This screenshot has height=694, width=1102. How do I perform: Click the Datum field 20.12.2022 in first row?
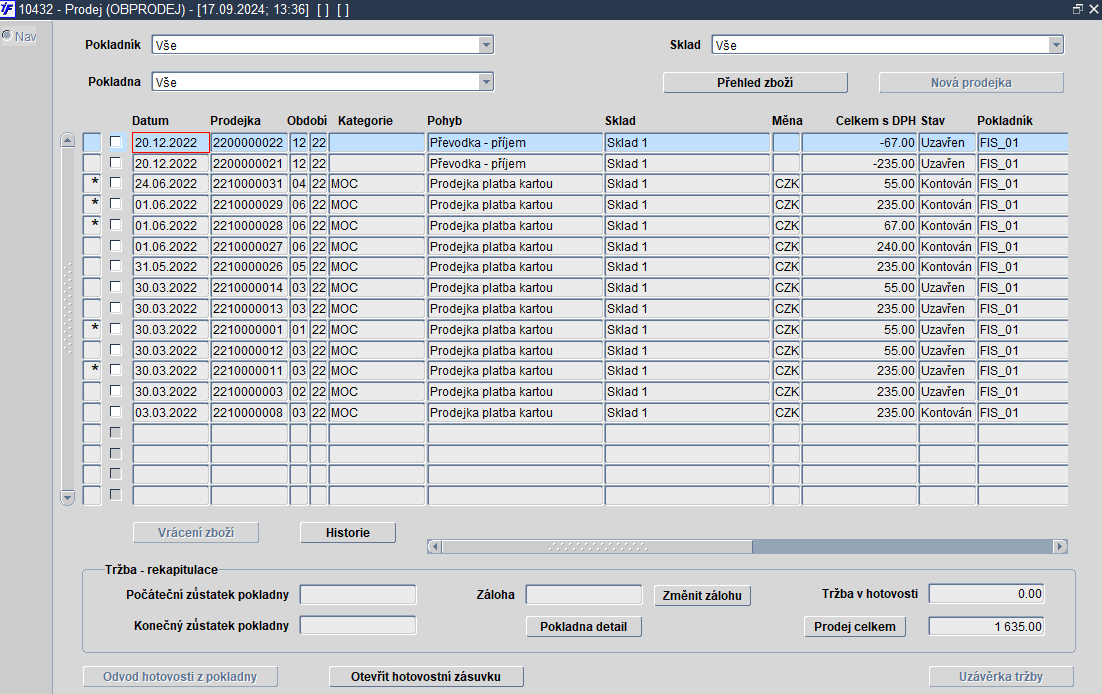[171, 143]
